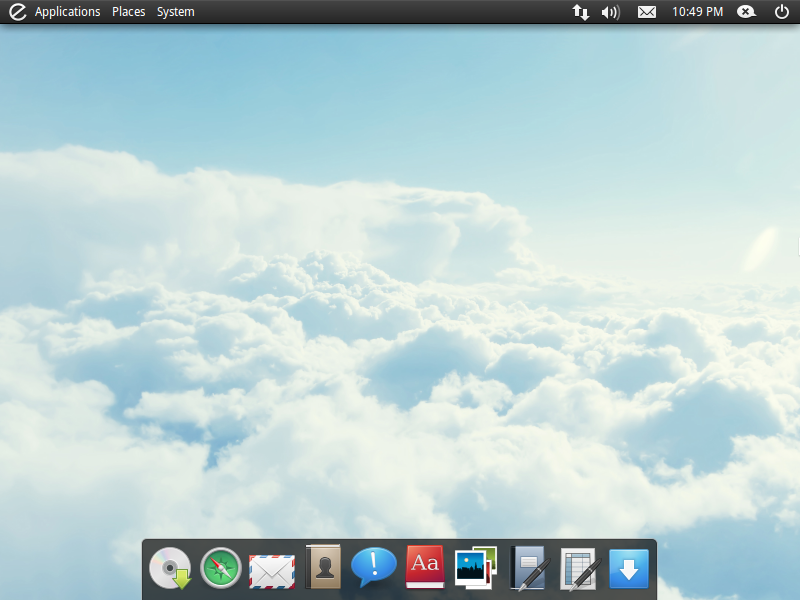
Task: Click the 10:49 PM clock
Action: pos(697,12)
